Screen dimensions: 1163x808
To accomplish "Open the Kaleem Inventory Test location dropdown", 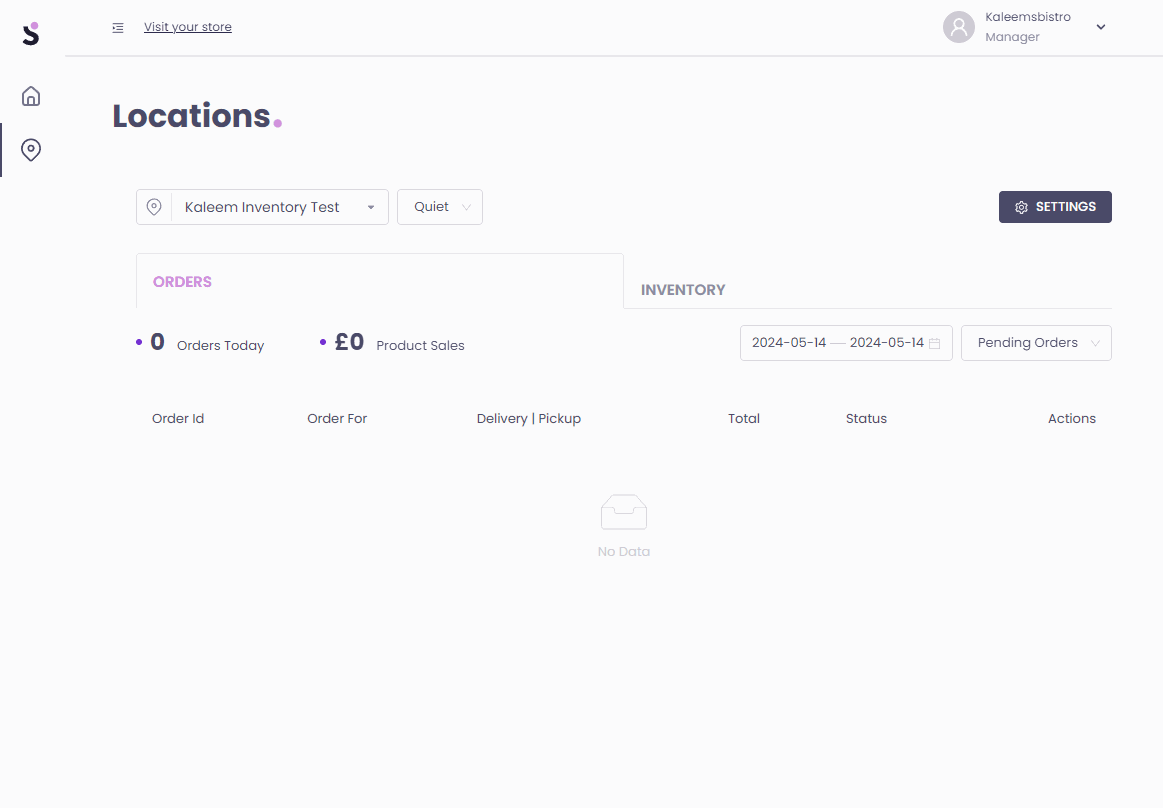I will pyautogui.click(x=278, y=207).
